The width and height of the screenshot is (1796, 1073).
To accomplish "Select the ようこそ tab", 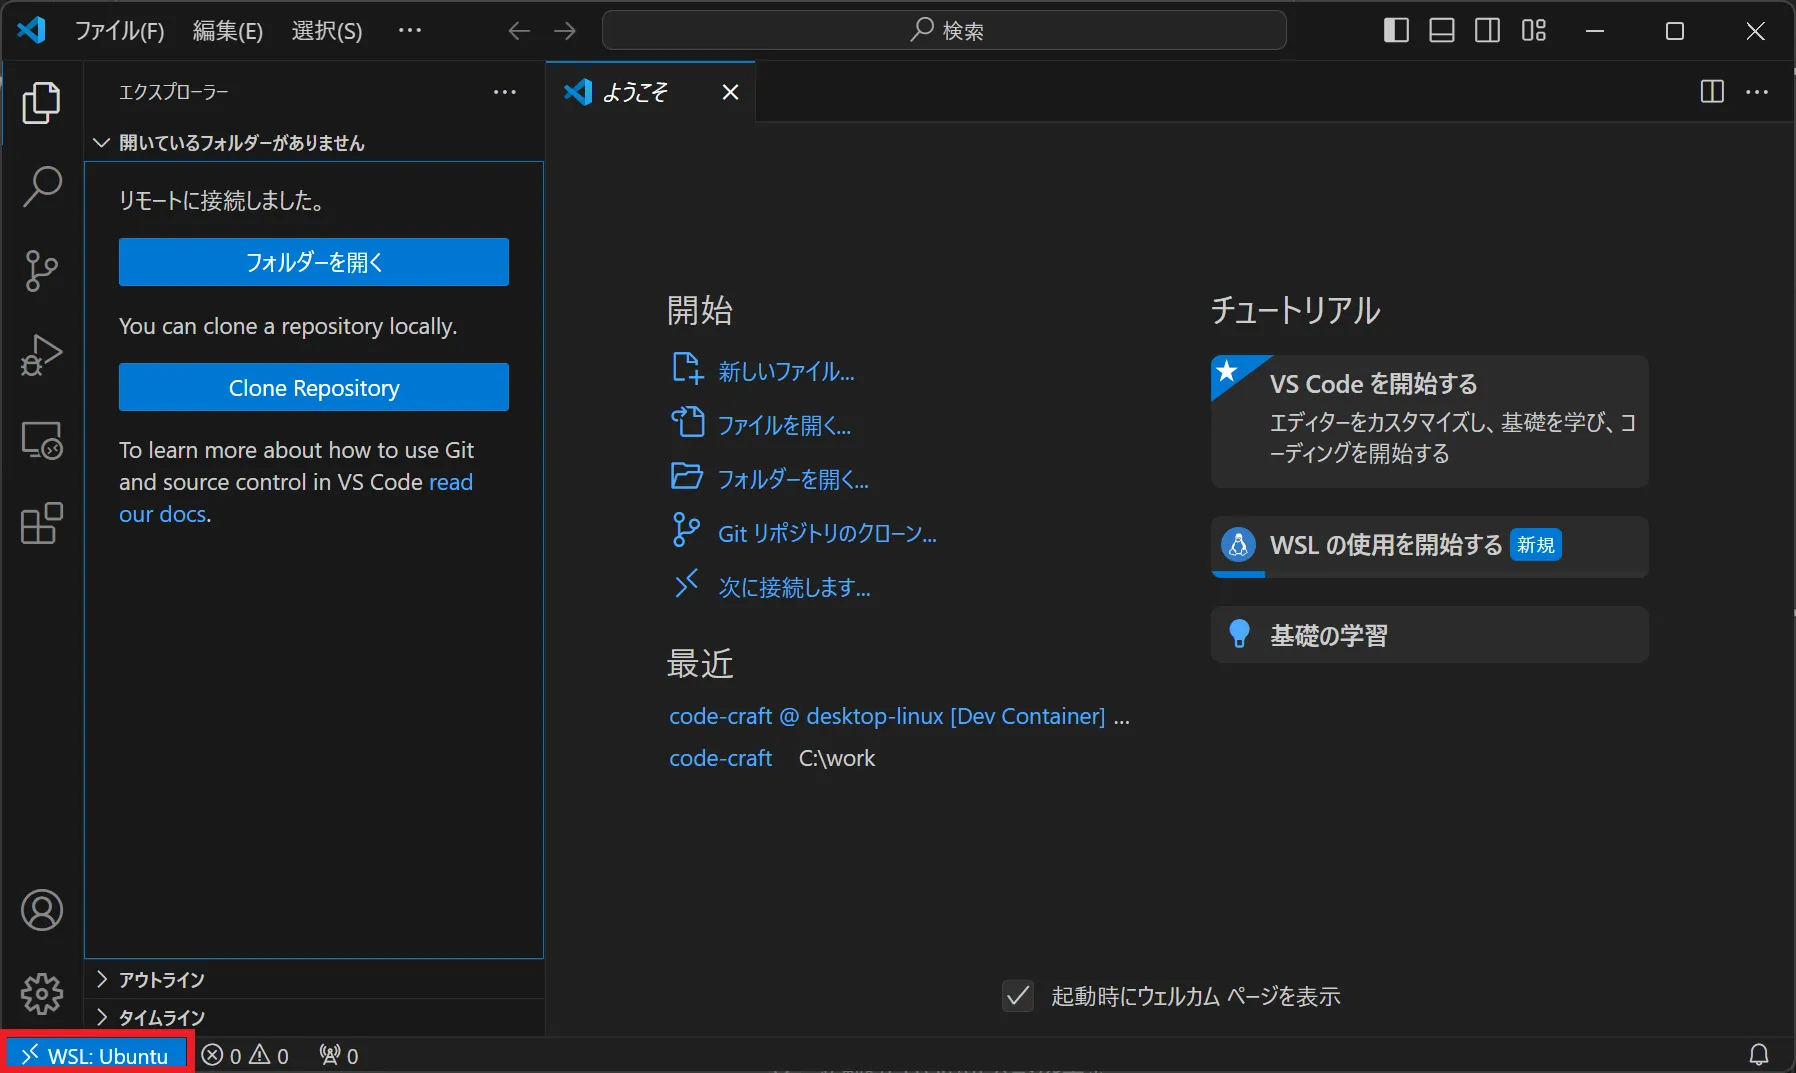I will [637, 92].
